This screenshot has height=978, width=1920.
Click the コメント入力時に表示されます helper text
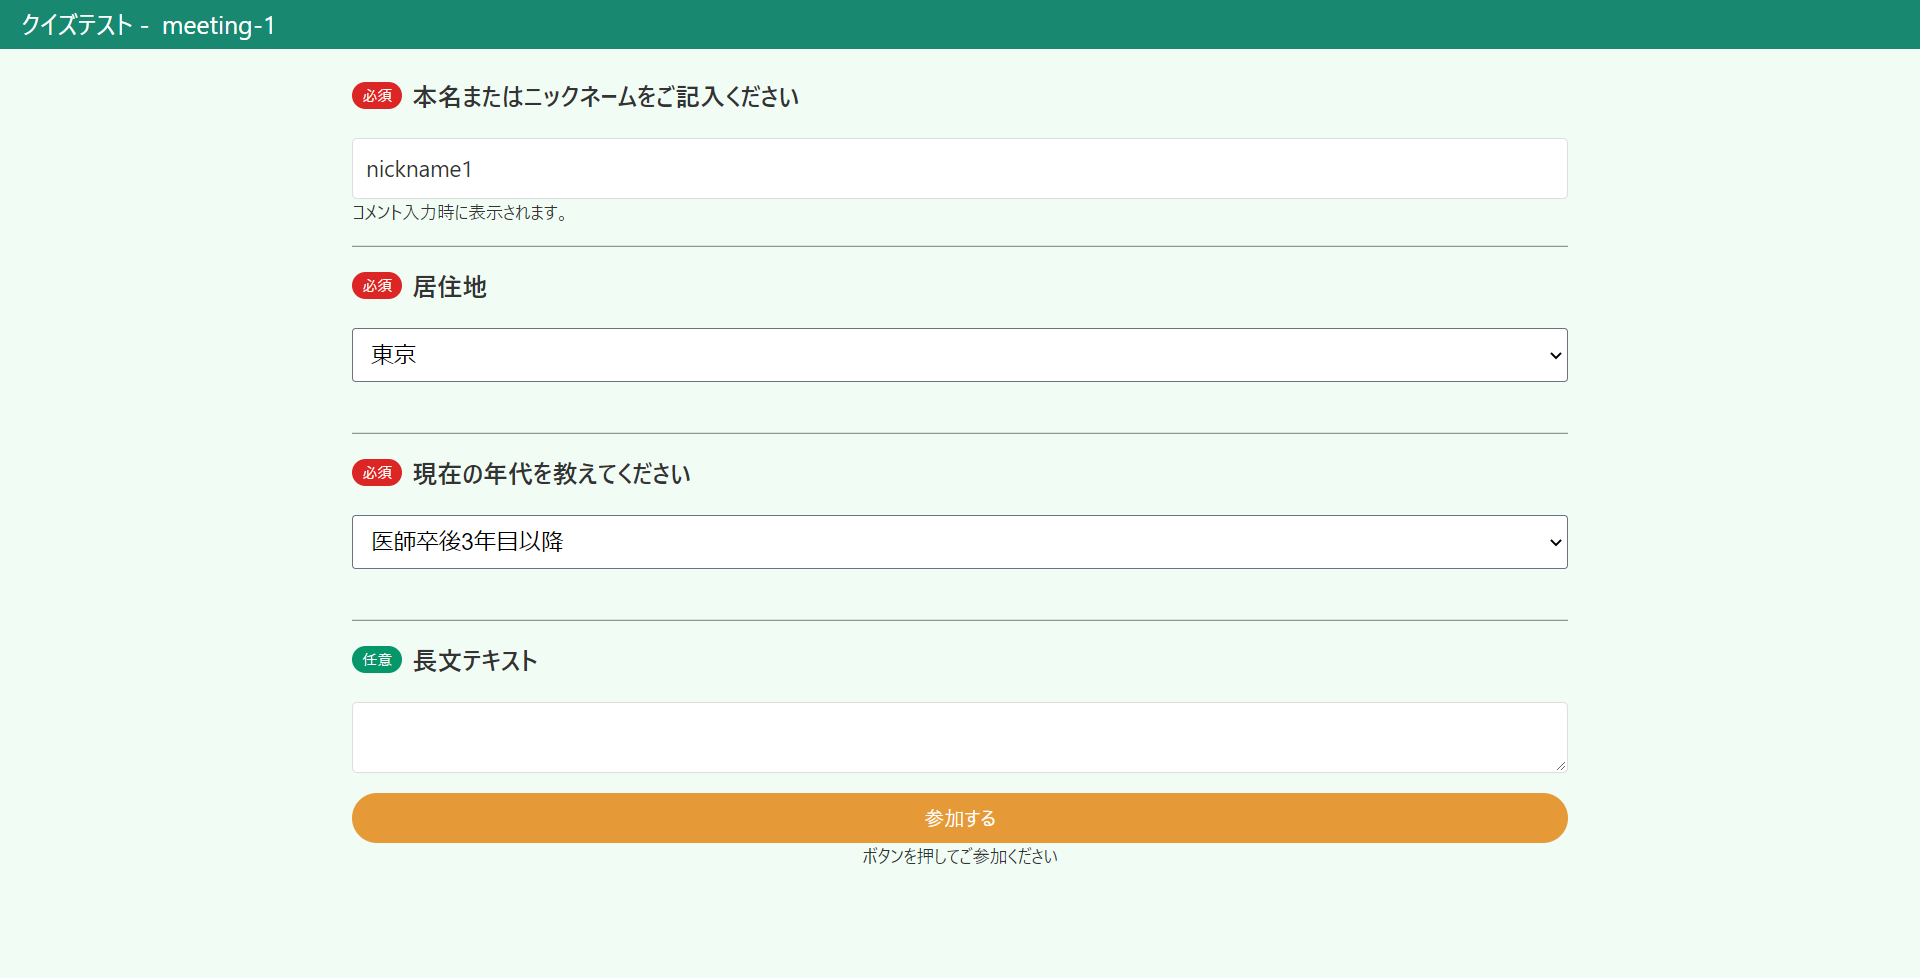pyautogui.click(x=461, y=213)
